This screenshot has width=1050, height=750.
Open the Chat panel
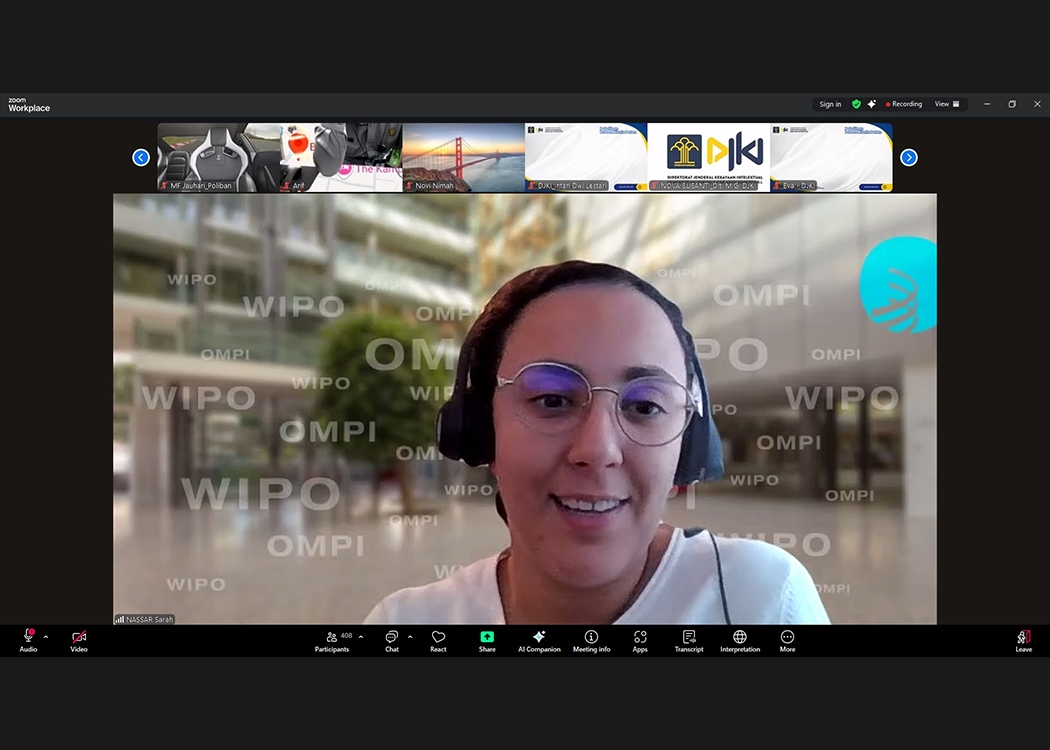coord(392,641)
